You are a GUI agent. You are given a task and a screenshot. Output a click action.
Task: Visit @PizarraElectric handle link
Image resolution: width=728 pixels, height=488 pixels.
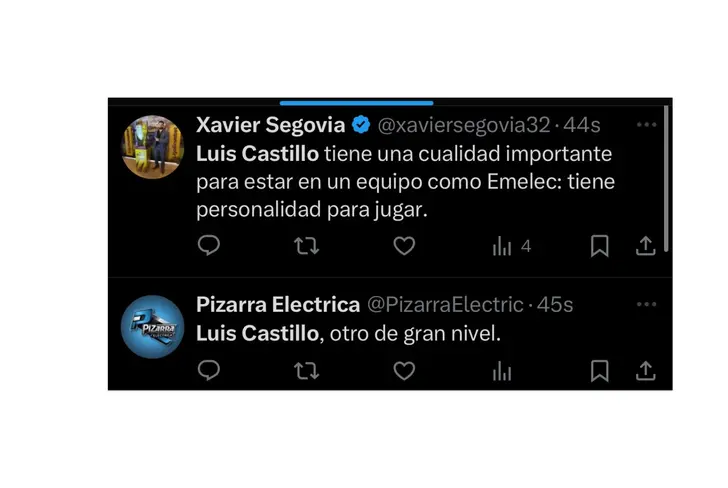coord(445,305)
